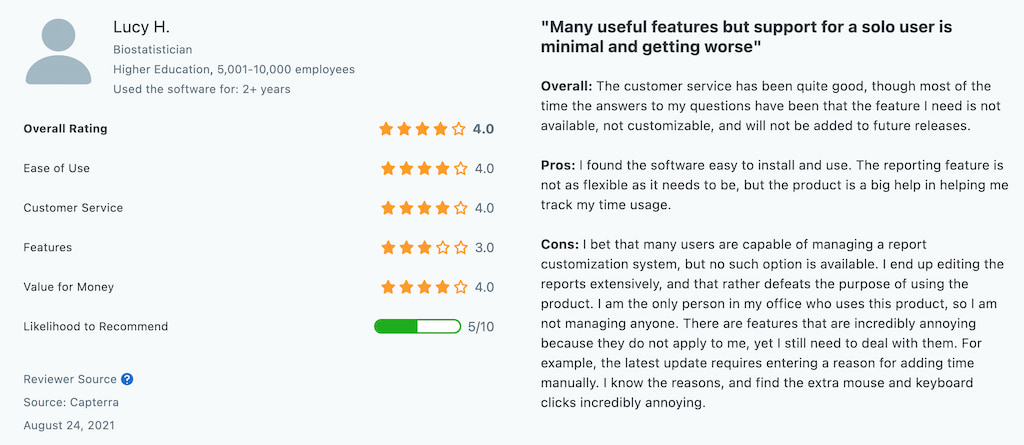Click the empty fifth star of Overall Rating
The width and height of the screenshot is (1024, 445).
[x=459, y=129]
